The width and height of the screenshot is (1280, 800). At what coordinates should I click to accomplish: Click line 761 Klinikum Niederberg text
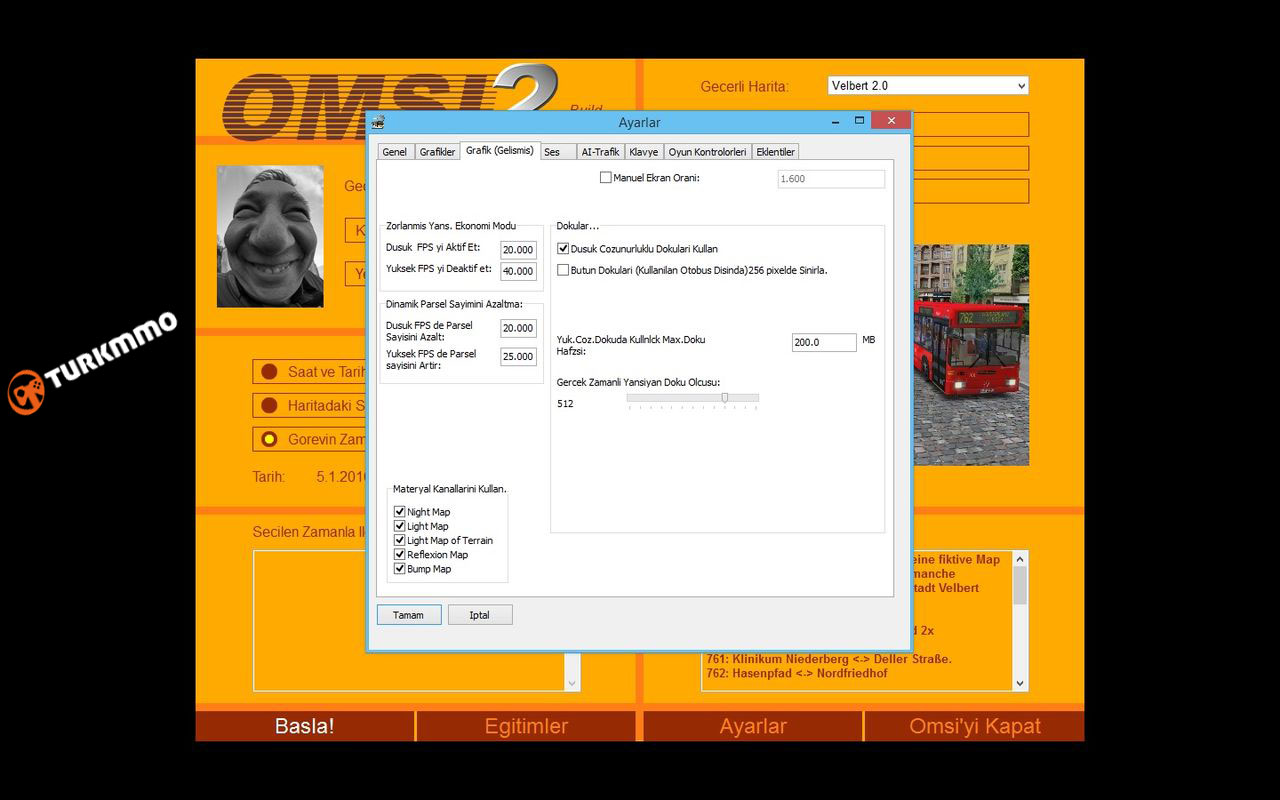pyautogui.click(x=829, y=659)
